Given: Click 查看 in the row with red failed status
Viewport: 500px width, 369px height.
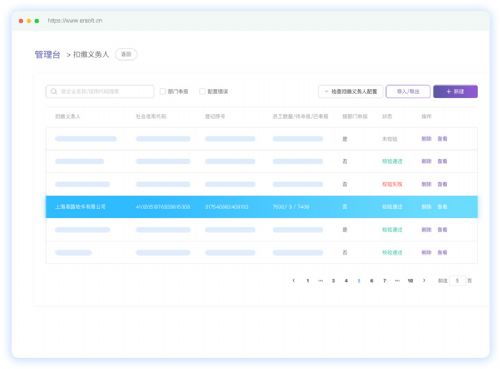Looking at the screenshot, I should click(442, 184).
